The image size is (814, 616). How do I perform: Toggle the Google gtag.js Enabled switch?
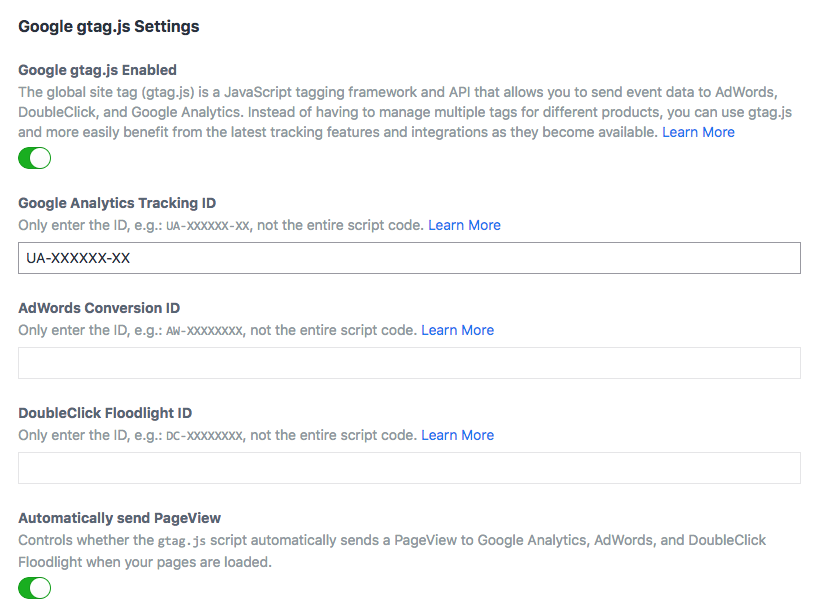(x=35, y=158)
